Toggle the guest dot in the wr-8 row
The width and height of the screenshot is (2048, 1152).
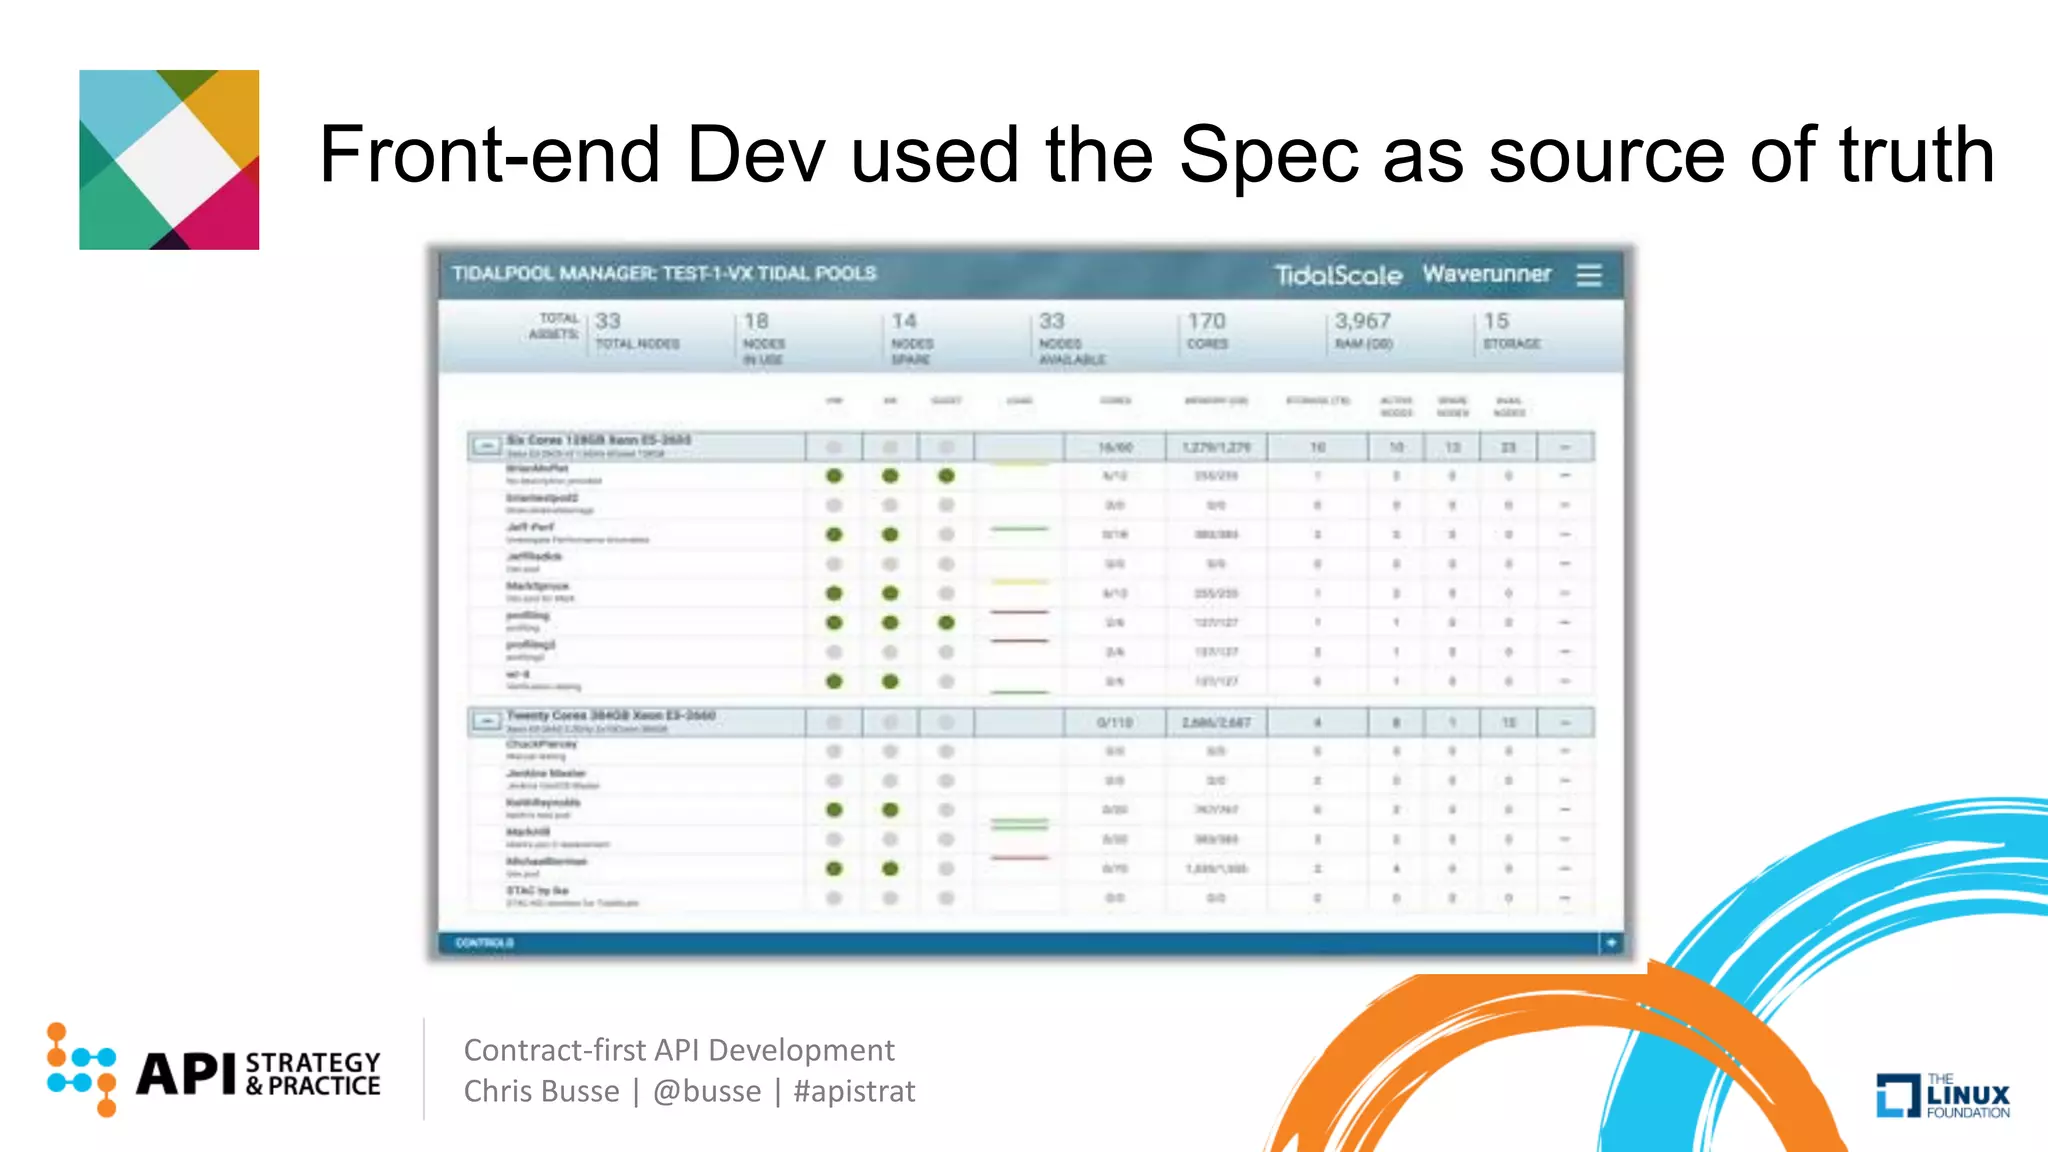coord(946,682)
